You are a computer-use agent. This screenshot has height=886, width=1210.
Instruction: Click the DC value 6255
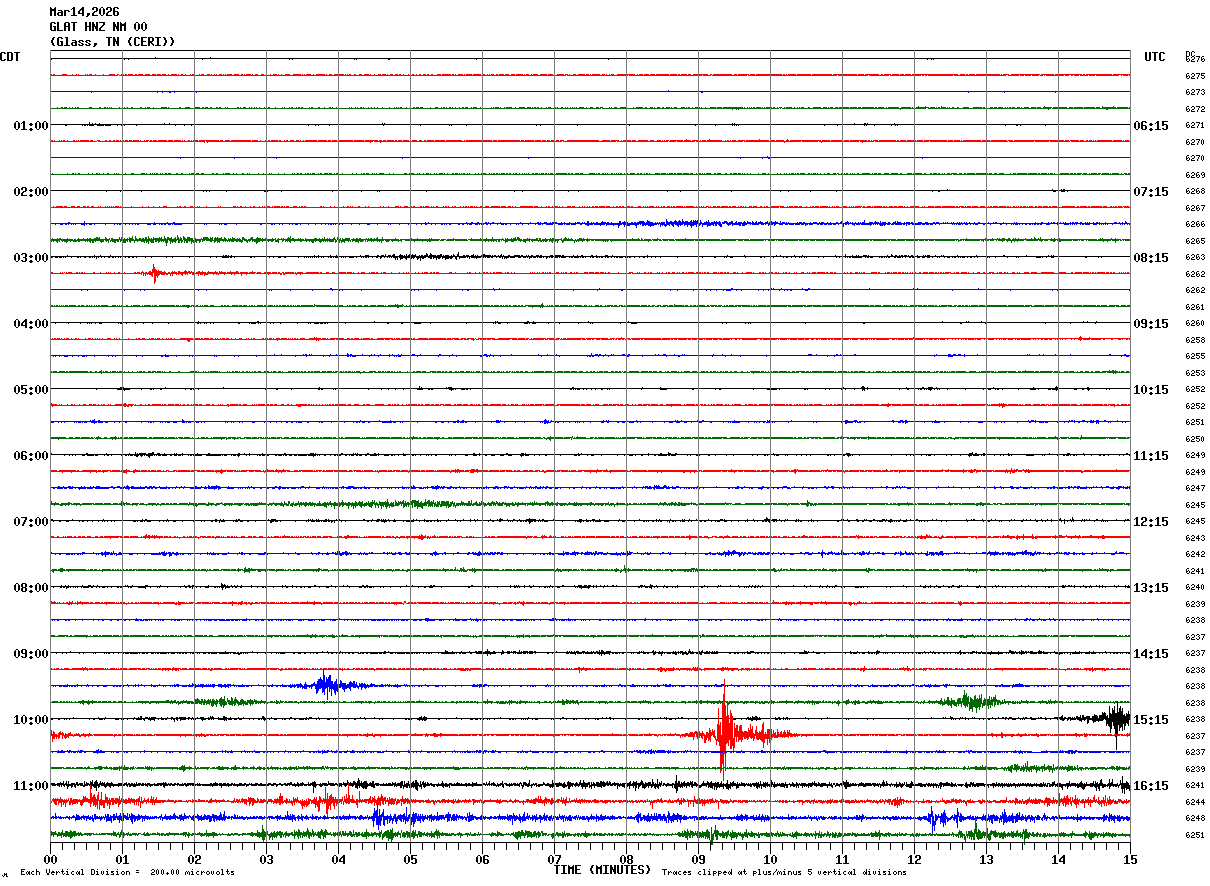pyautogui.click(x=1195, y=357)
